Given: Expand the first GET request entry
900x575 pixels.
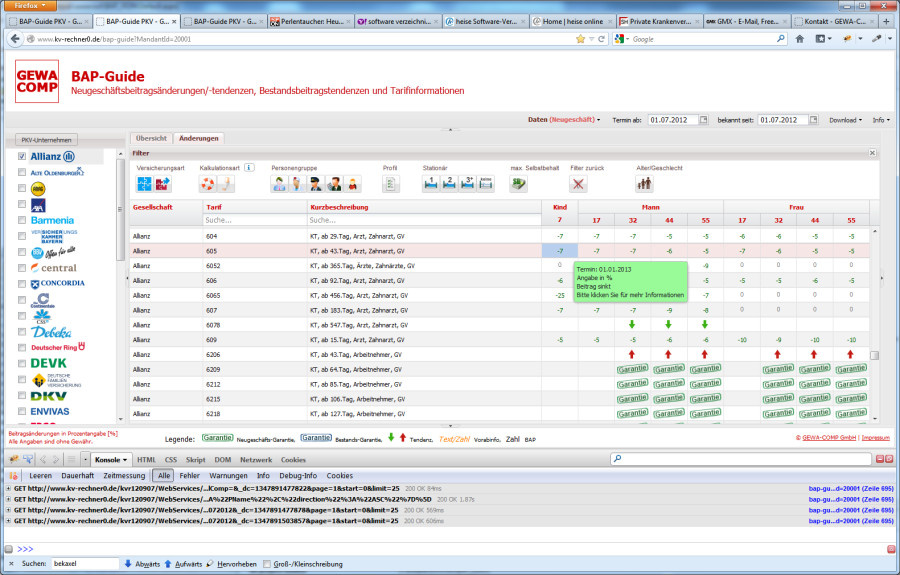Looking at the screenshot, I should (x=9, y=488).
